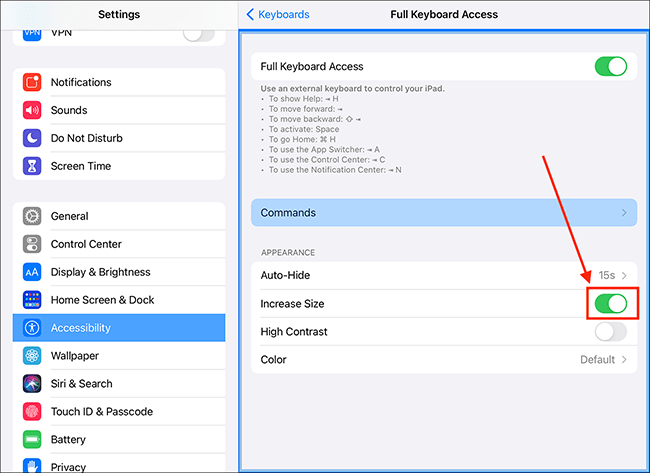Tap the Display & Brightness AA icon
This screenshot has width=650, height=473.
click(32, 272)
